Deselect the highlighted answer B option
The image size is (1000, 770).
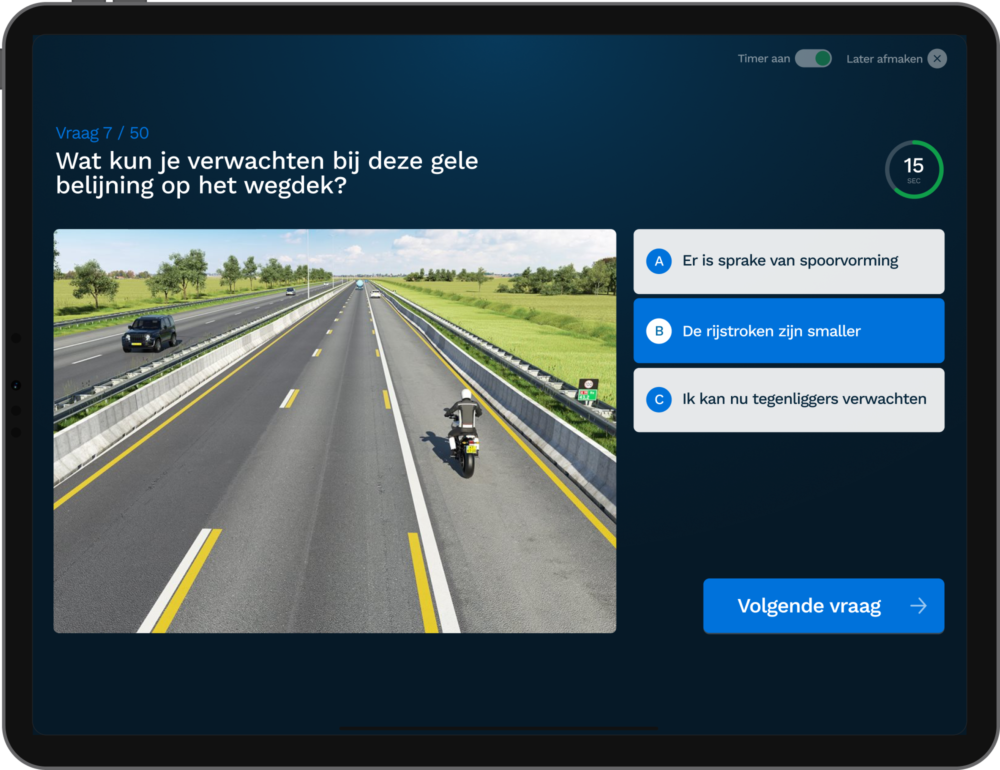pyautogui.click(x=788, y=330)
